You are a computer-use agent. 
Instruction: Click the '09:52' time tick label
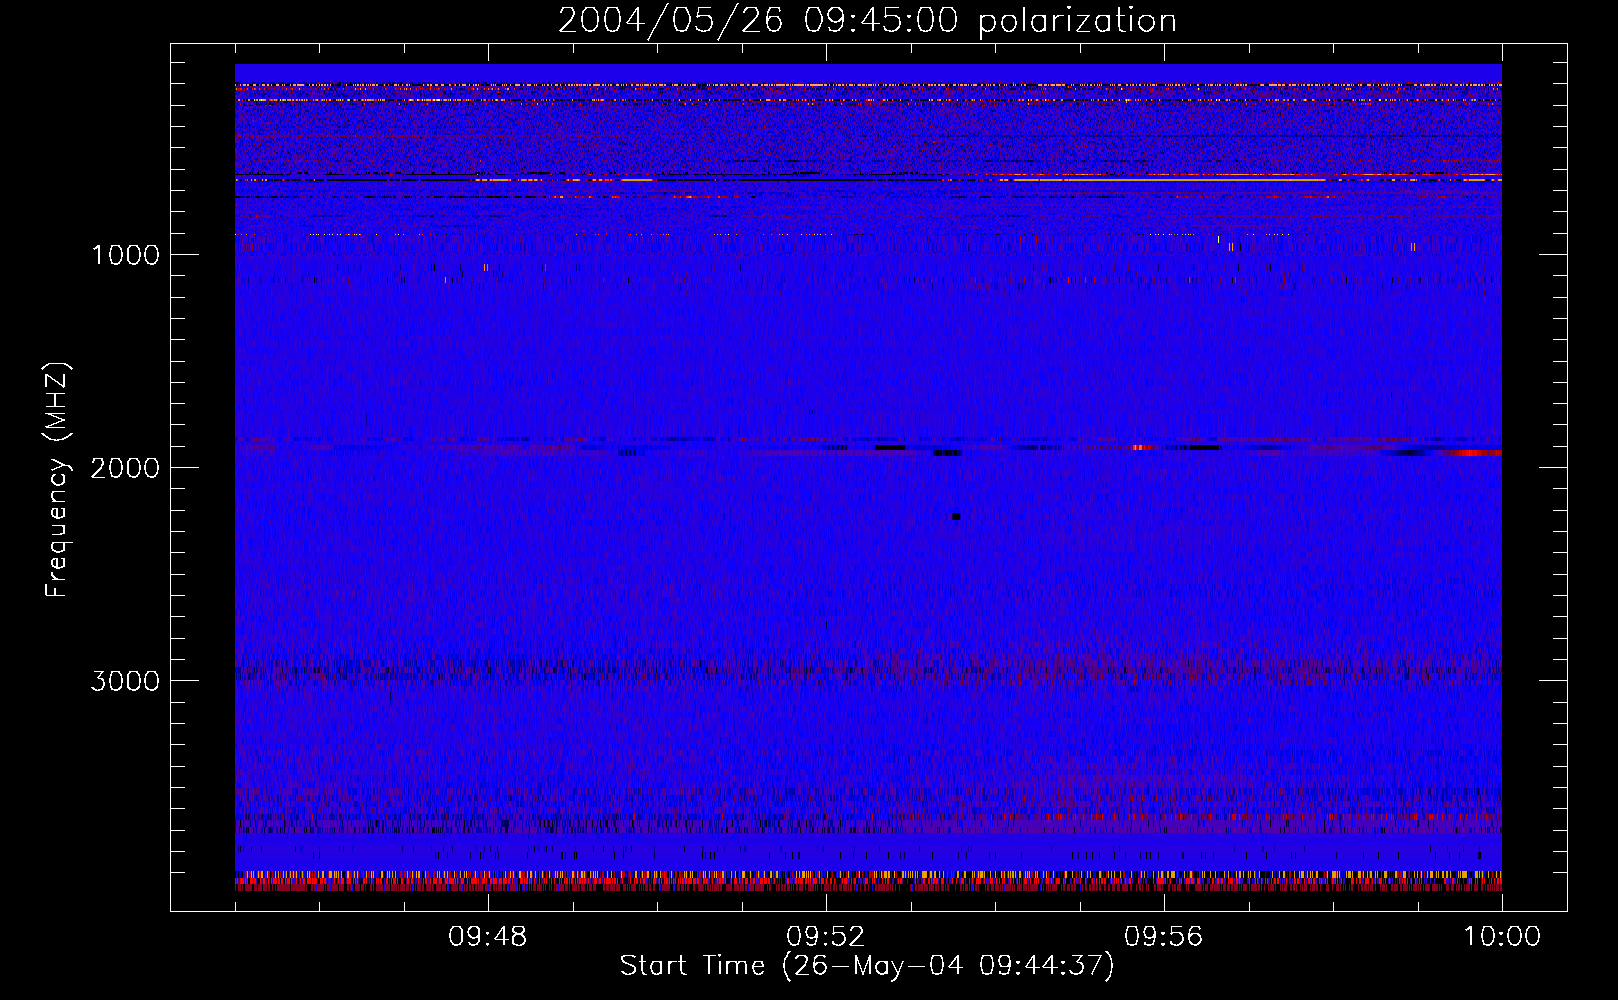click(826, 937)
